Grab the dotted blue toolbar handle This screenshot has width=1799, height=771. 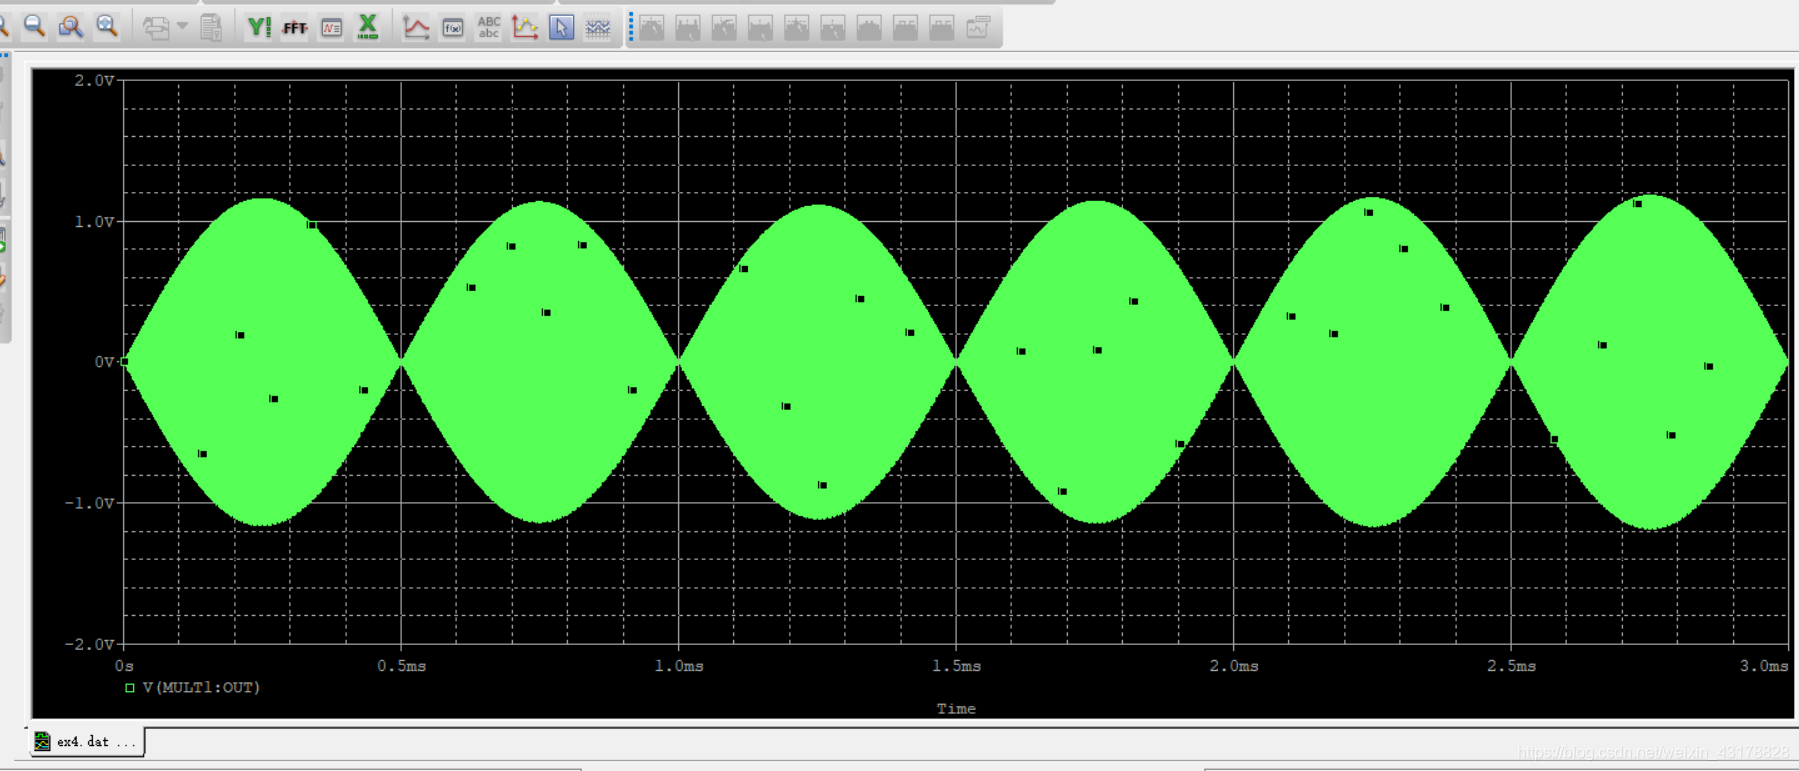(x=630, y=27)
